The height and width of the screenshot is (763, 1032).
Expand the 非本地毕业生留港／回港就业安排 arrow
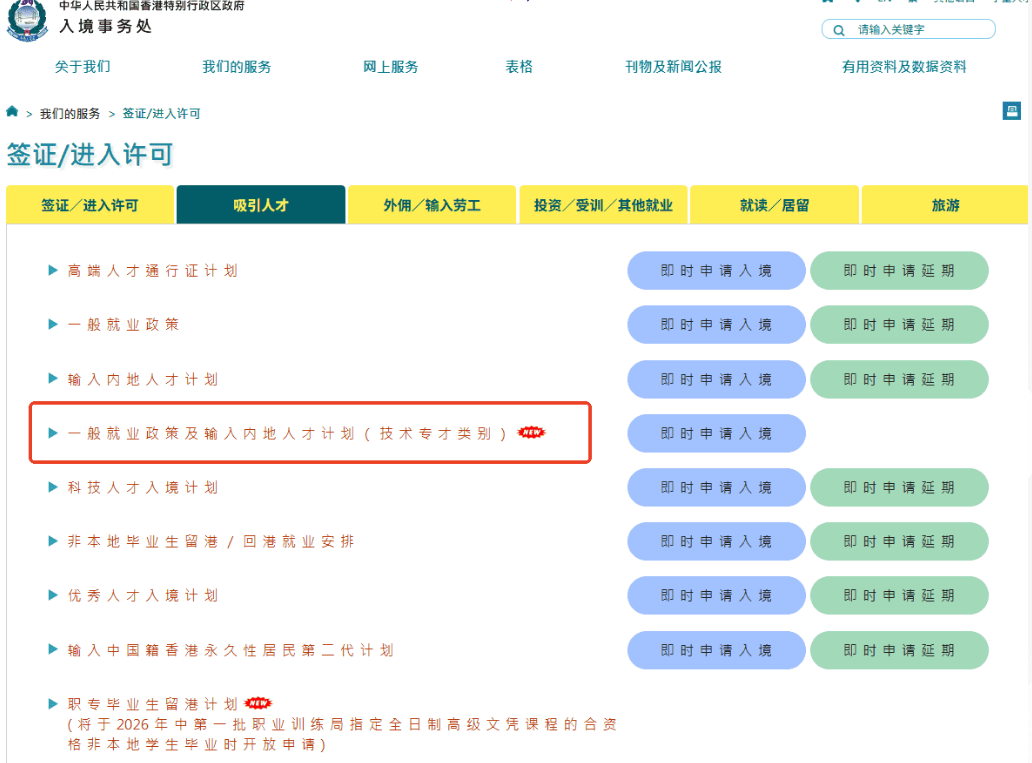[x=51, y=541]
